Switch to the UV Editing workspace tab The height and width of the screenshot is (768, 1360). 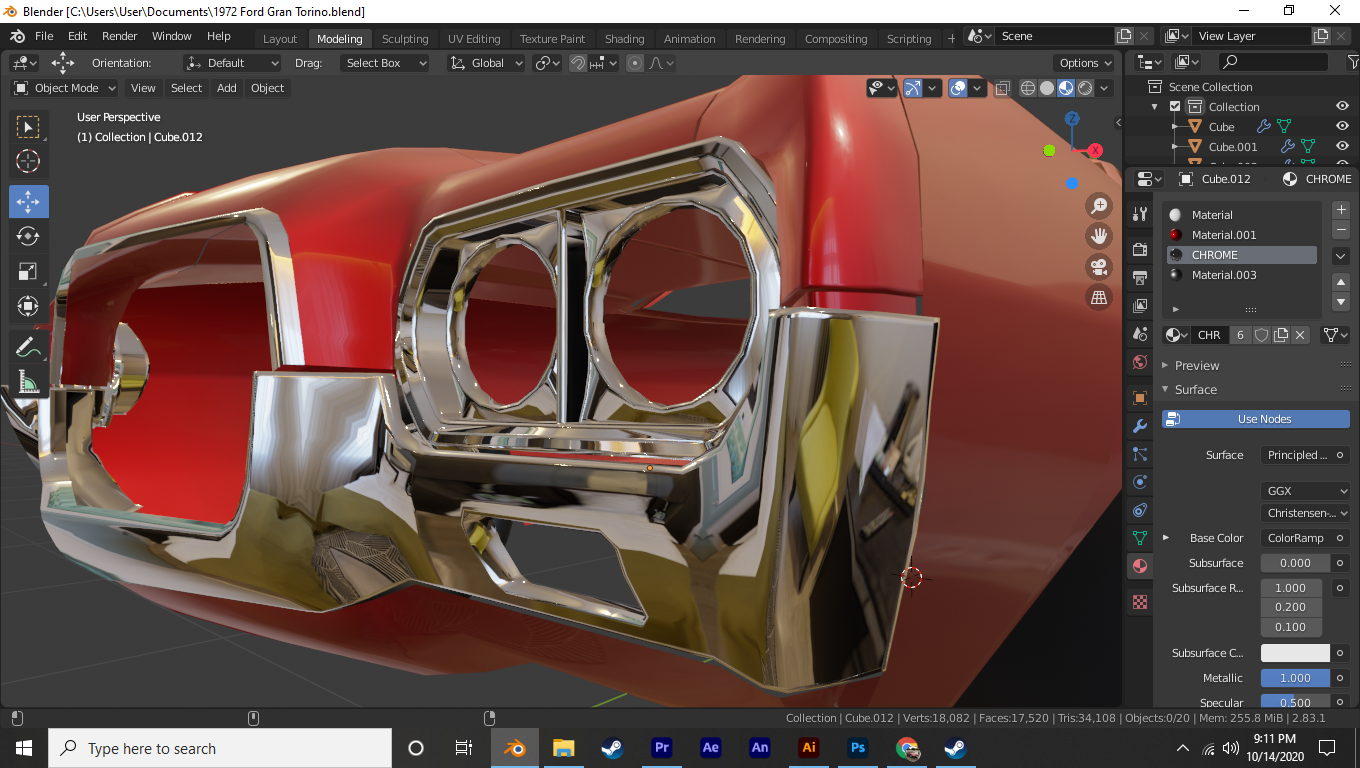click(474, 39)
